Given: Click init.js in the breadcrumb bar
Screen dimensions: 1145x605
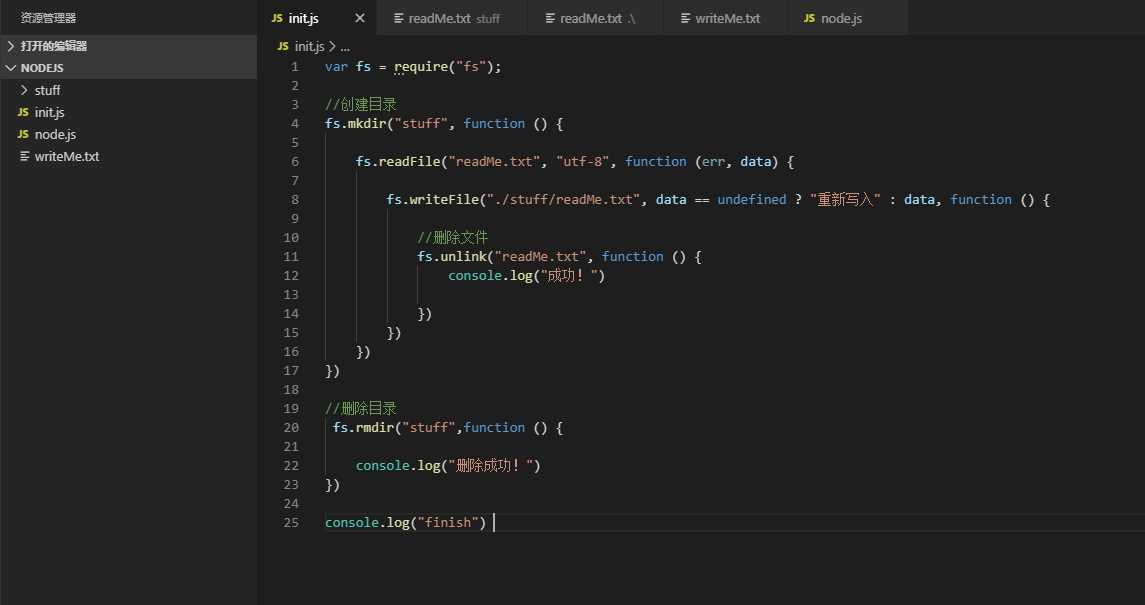Looking at the screenshot, I should [309, 46].
